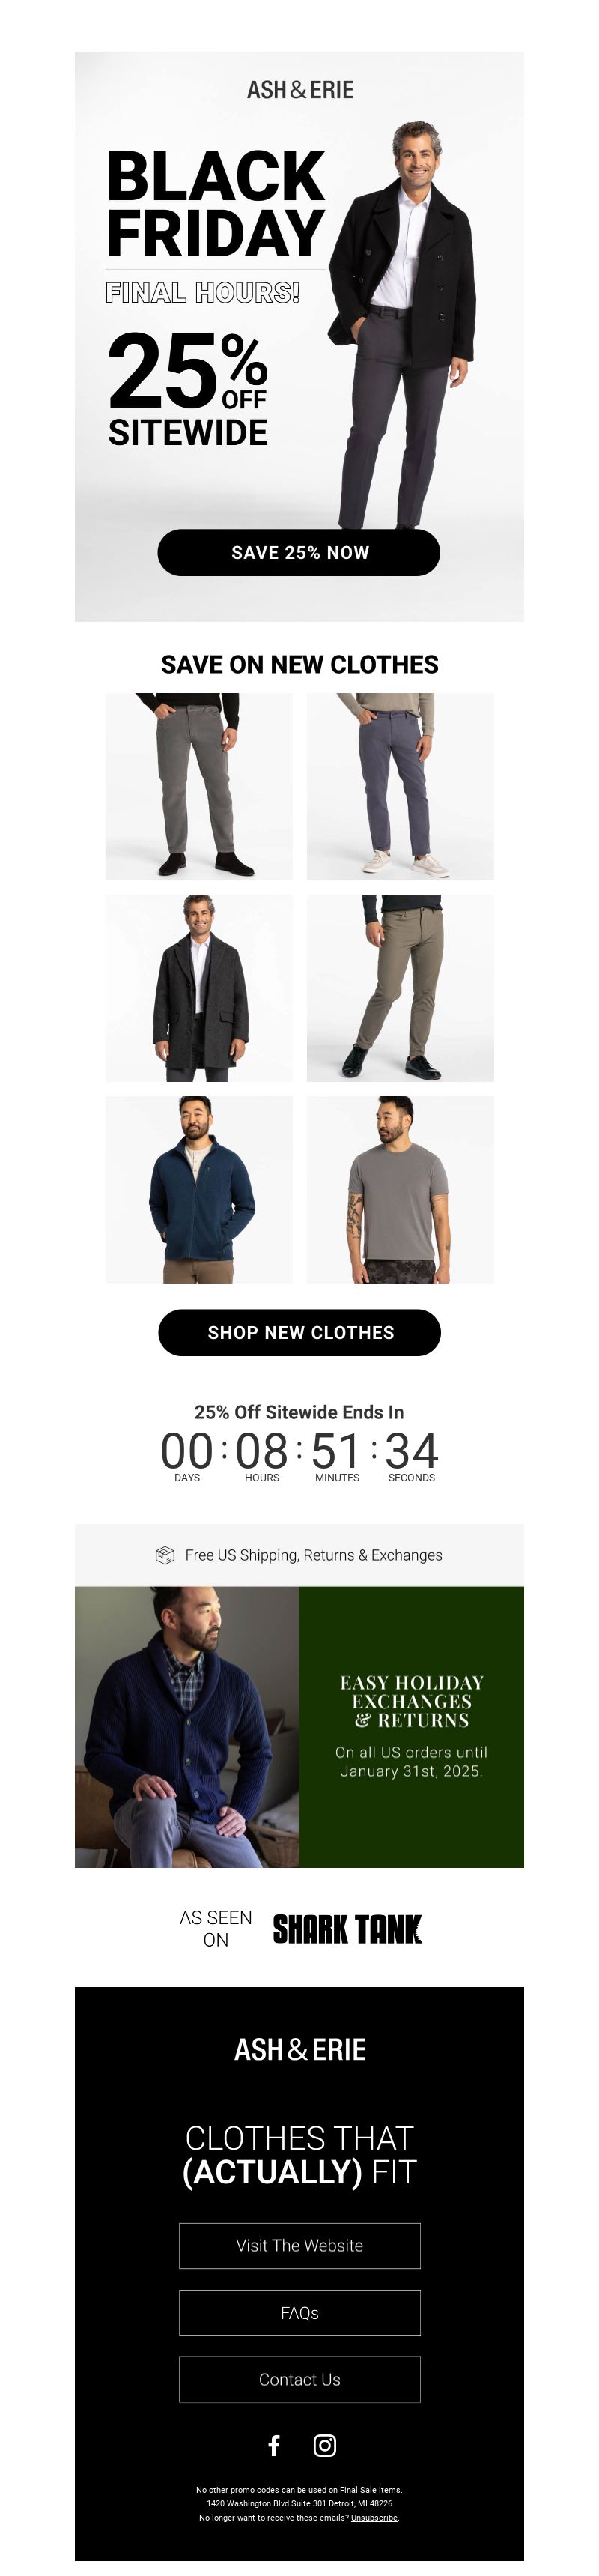Open the FAQs button

coord(300,2313)
